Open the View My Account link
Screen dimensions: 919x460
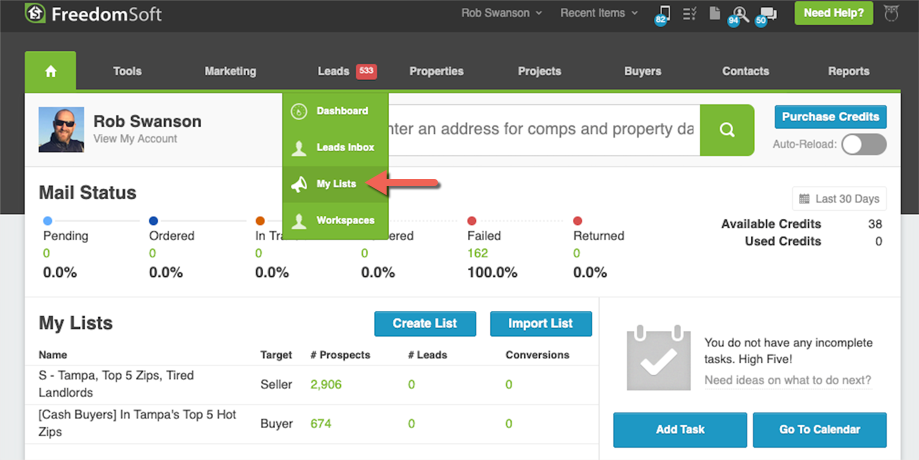point(135,139)
